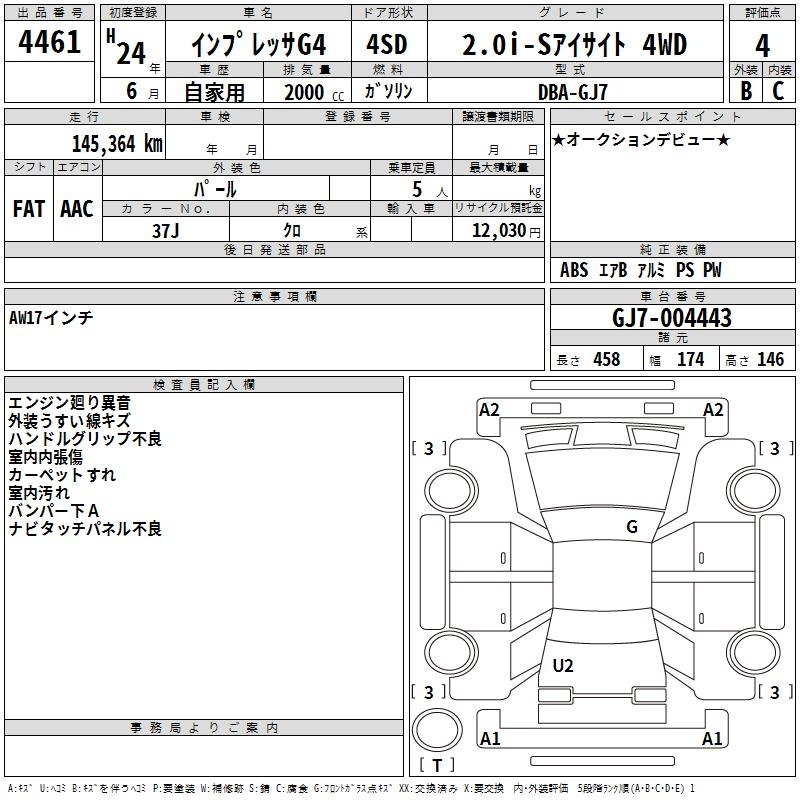The height and width of the screenshot is (800, 800).
Task: Select model code DBA-GJ7
Action: [573, 92]
